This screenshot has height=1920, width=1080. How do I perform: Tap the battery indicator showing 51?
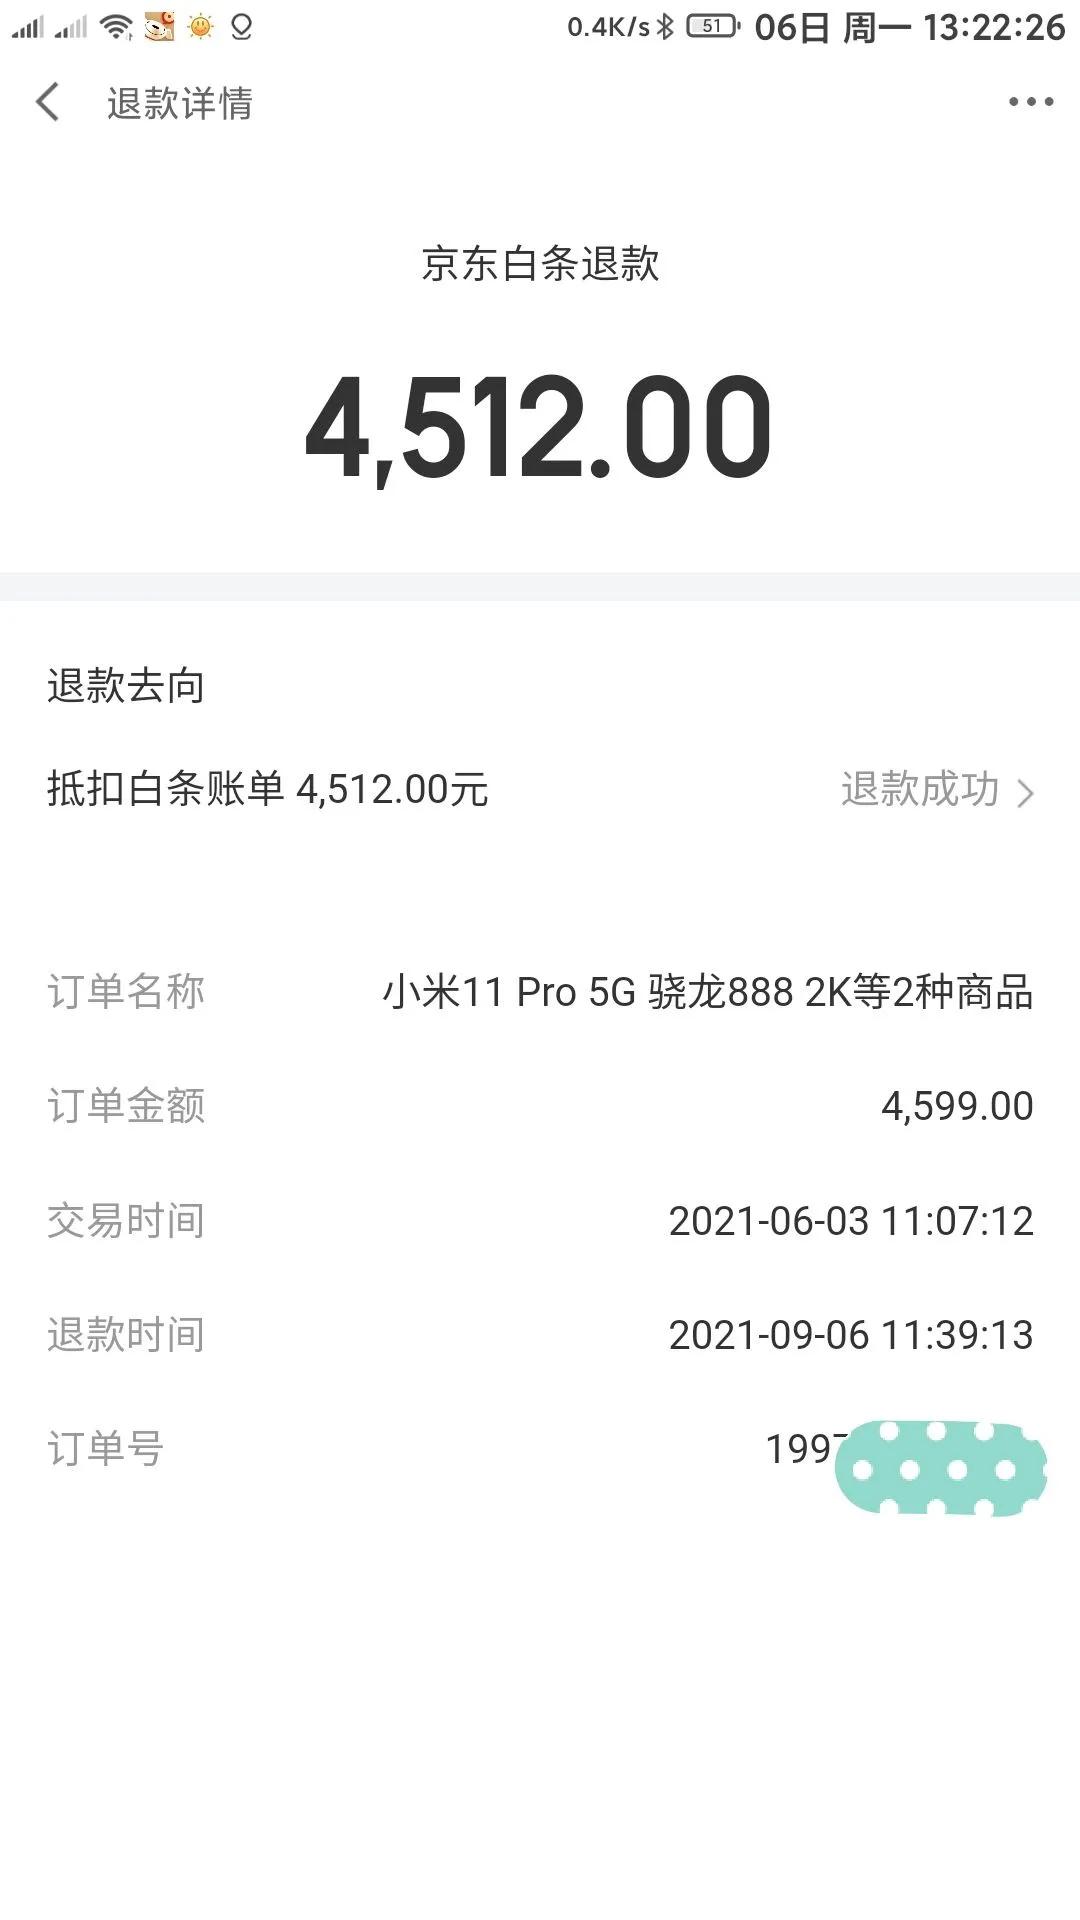pyautogui.click(x=712, y=27)
